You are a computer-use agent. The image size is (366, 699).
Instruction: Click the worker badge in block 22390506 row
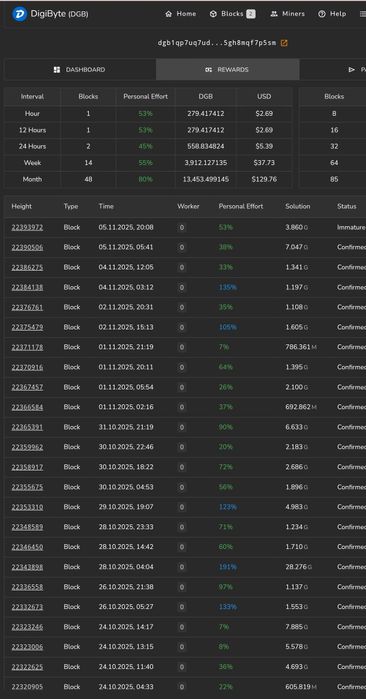tap(181, 247)
